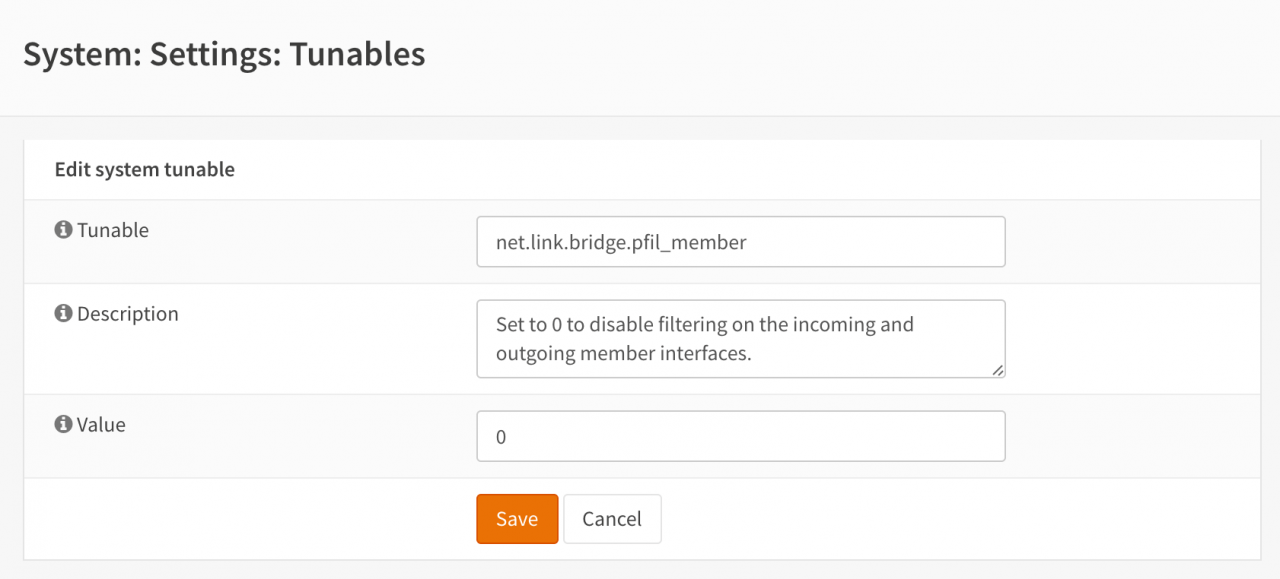Click the Description textarea resize handle
The image size is (1280, 579).
pyautogui.click(x=997, y=370)
